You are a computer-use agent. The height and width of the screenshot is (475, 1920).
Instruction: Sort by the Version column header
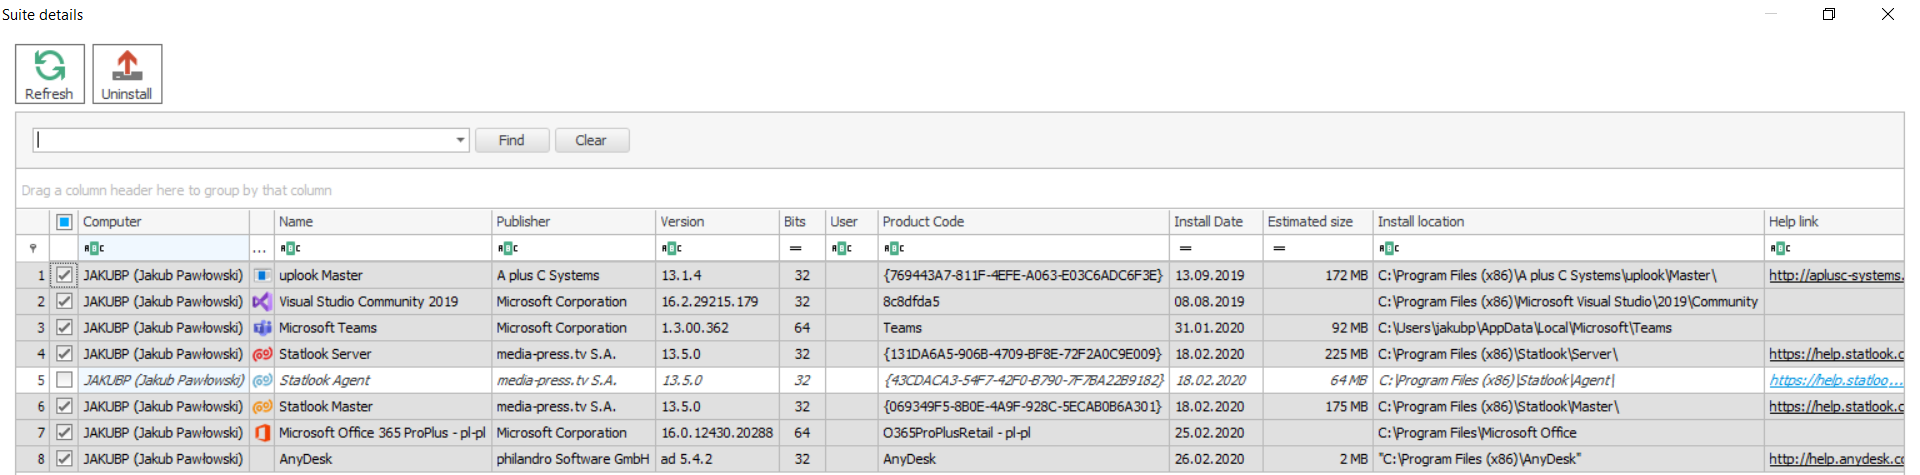click(718, 222)
